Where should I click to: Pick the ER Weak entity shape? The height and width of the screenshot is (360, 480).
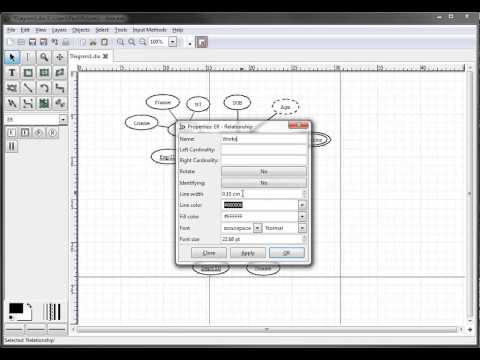[x=25, y=133]
